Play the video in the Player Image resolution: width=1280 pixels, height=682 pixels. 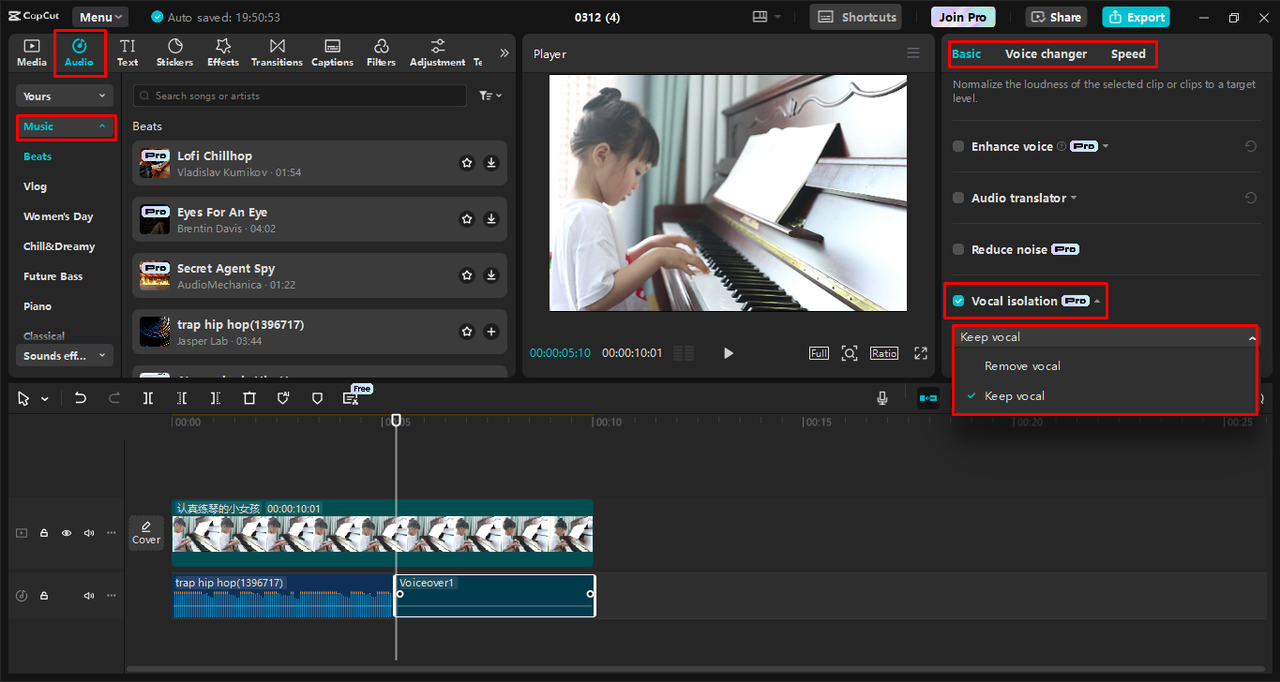pyautogui.click(x=728, y=353)
